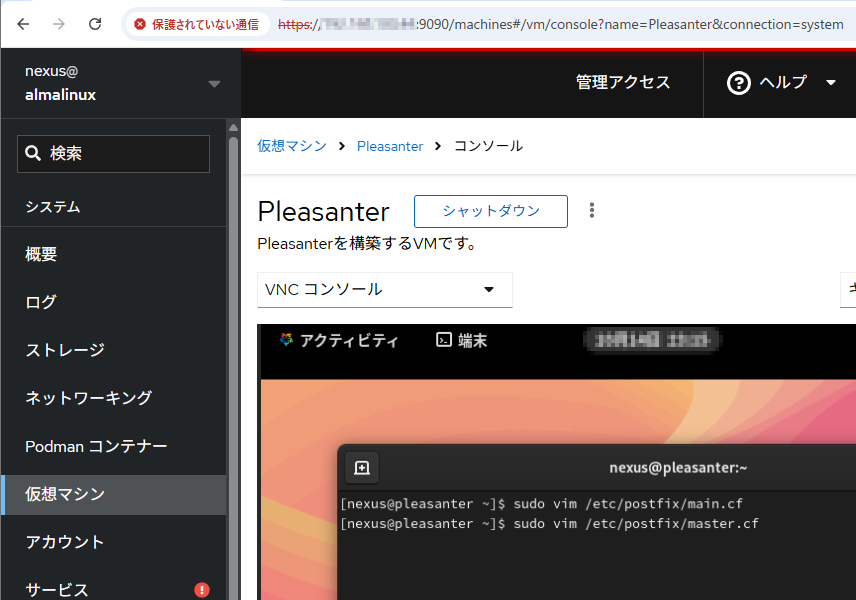Click the not-secure warning icon
Viewport: 856px width, 600px height.
click(140, 24)
